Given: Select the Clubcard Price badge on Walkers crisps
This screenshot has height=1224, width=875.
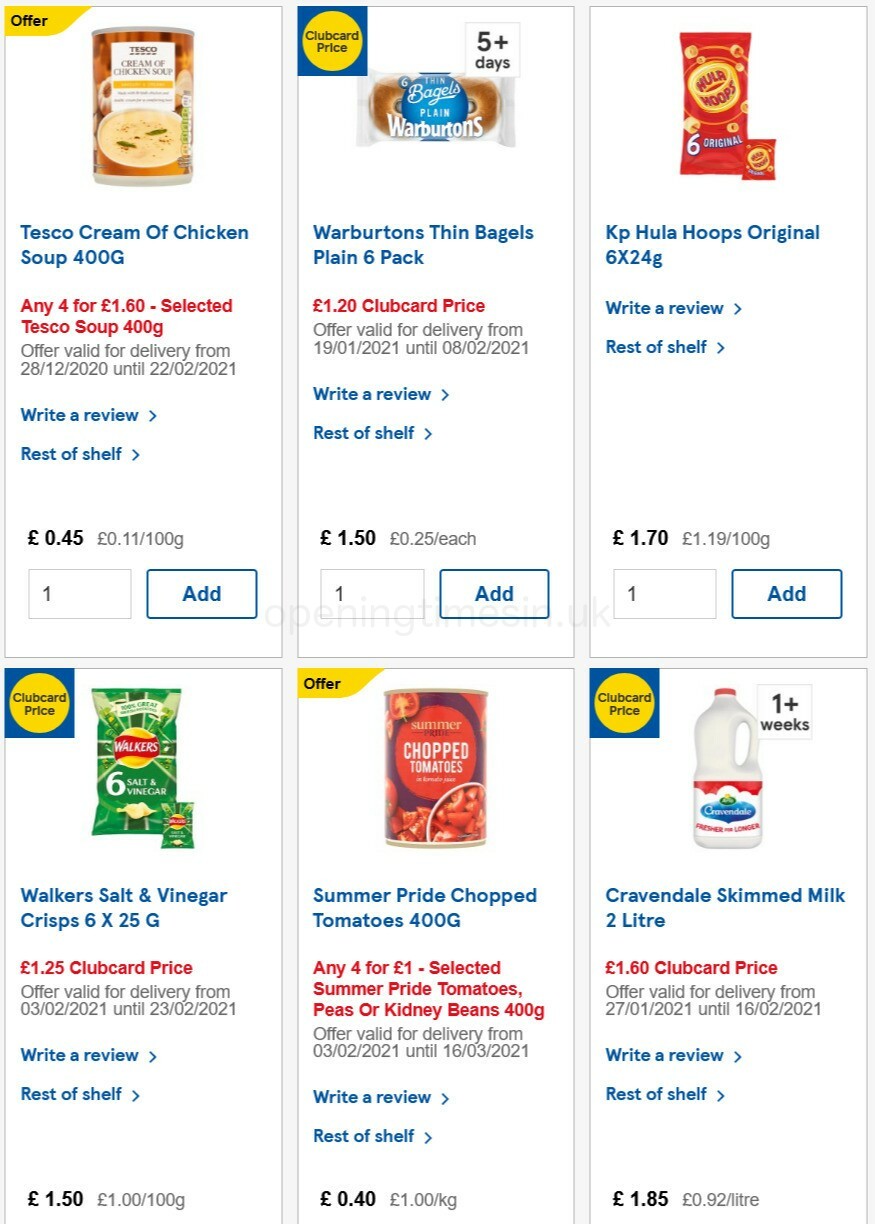Looking at the screenshot, I should (x=39, y=703).
